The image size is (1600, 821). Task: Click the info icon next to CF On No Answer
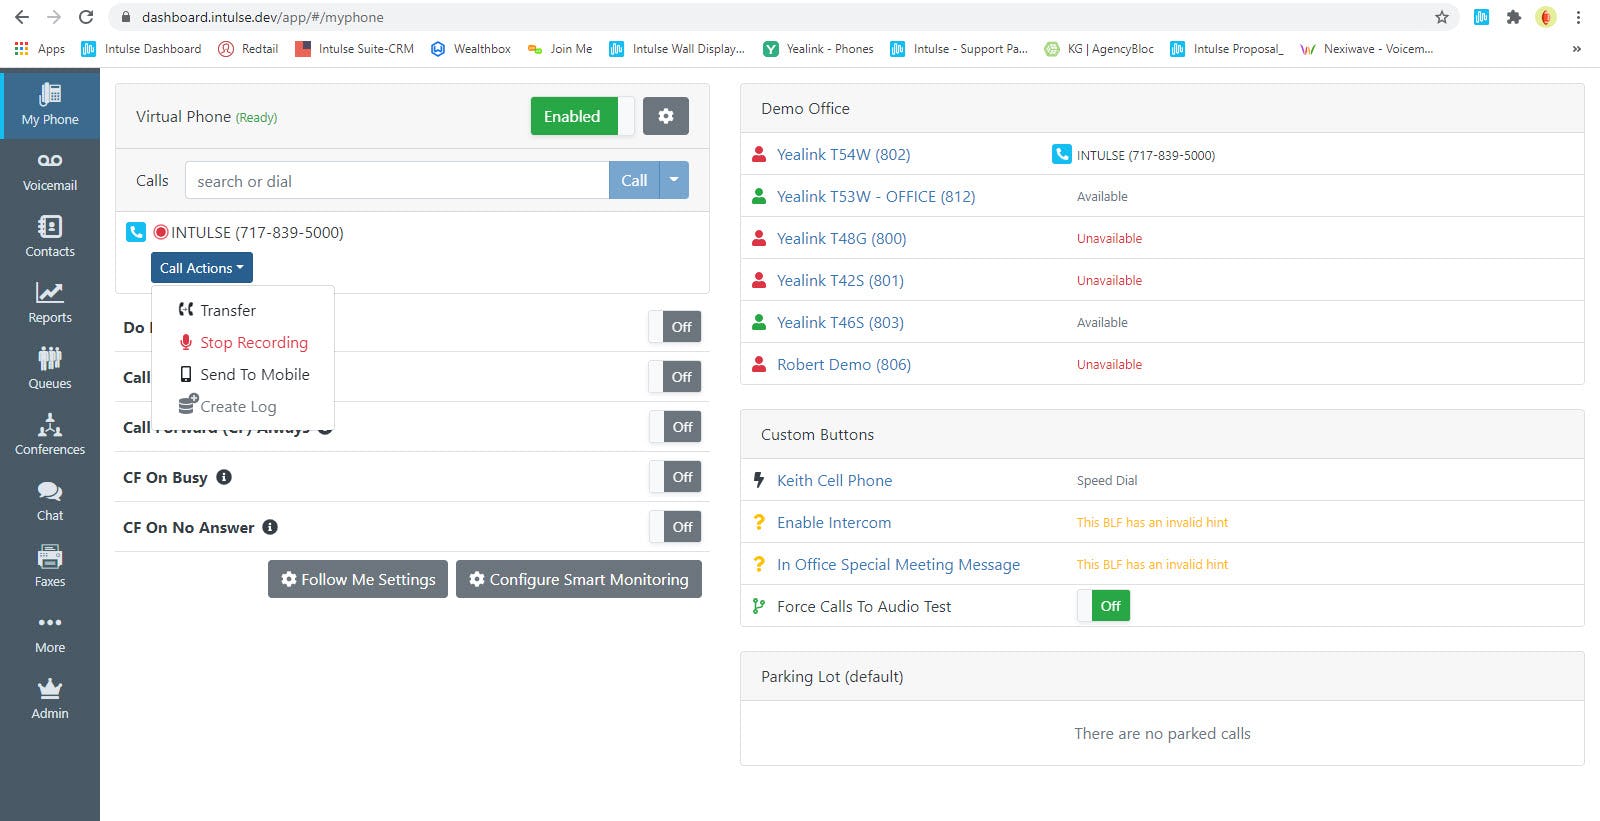click(x=270, y=527)
